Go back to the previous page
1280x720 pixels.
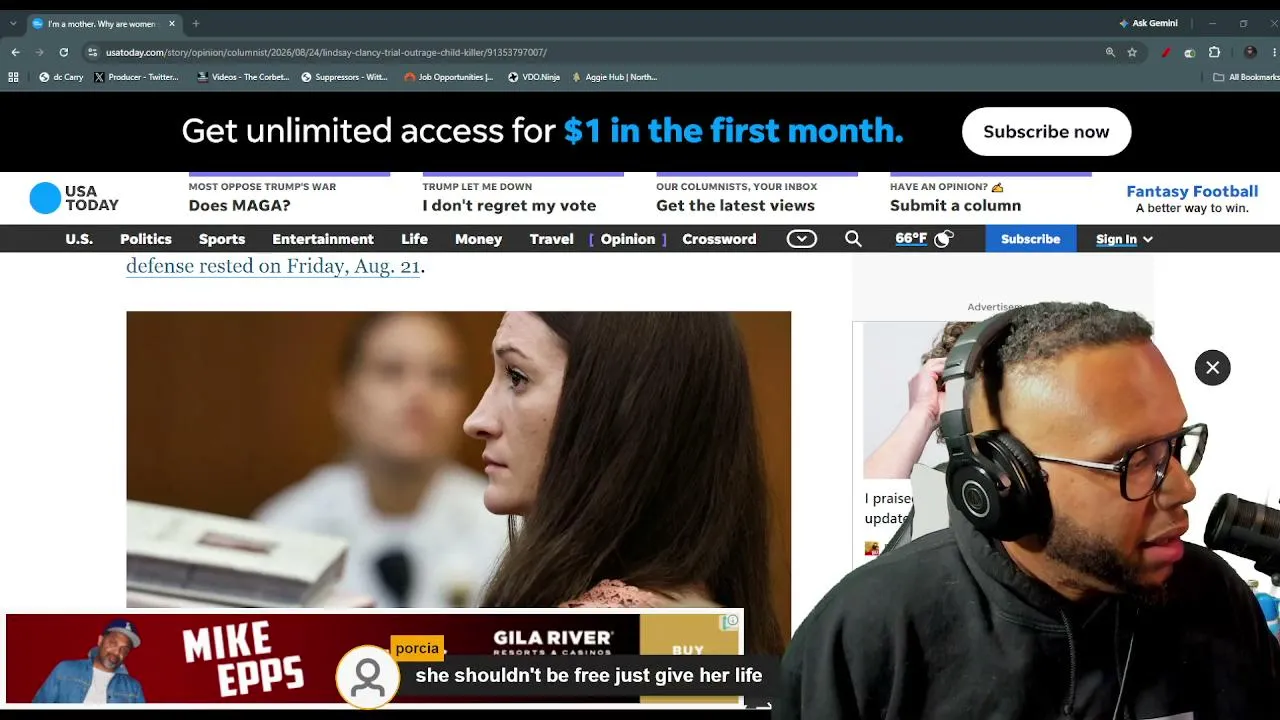pos(15,52)
